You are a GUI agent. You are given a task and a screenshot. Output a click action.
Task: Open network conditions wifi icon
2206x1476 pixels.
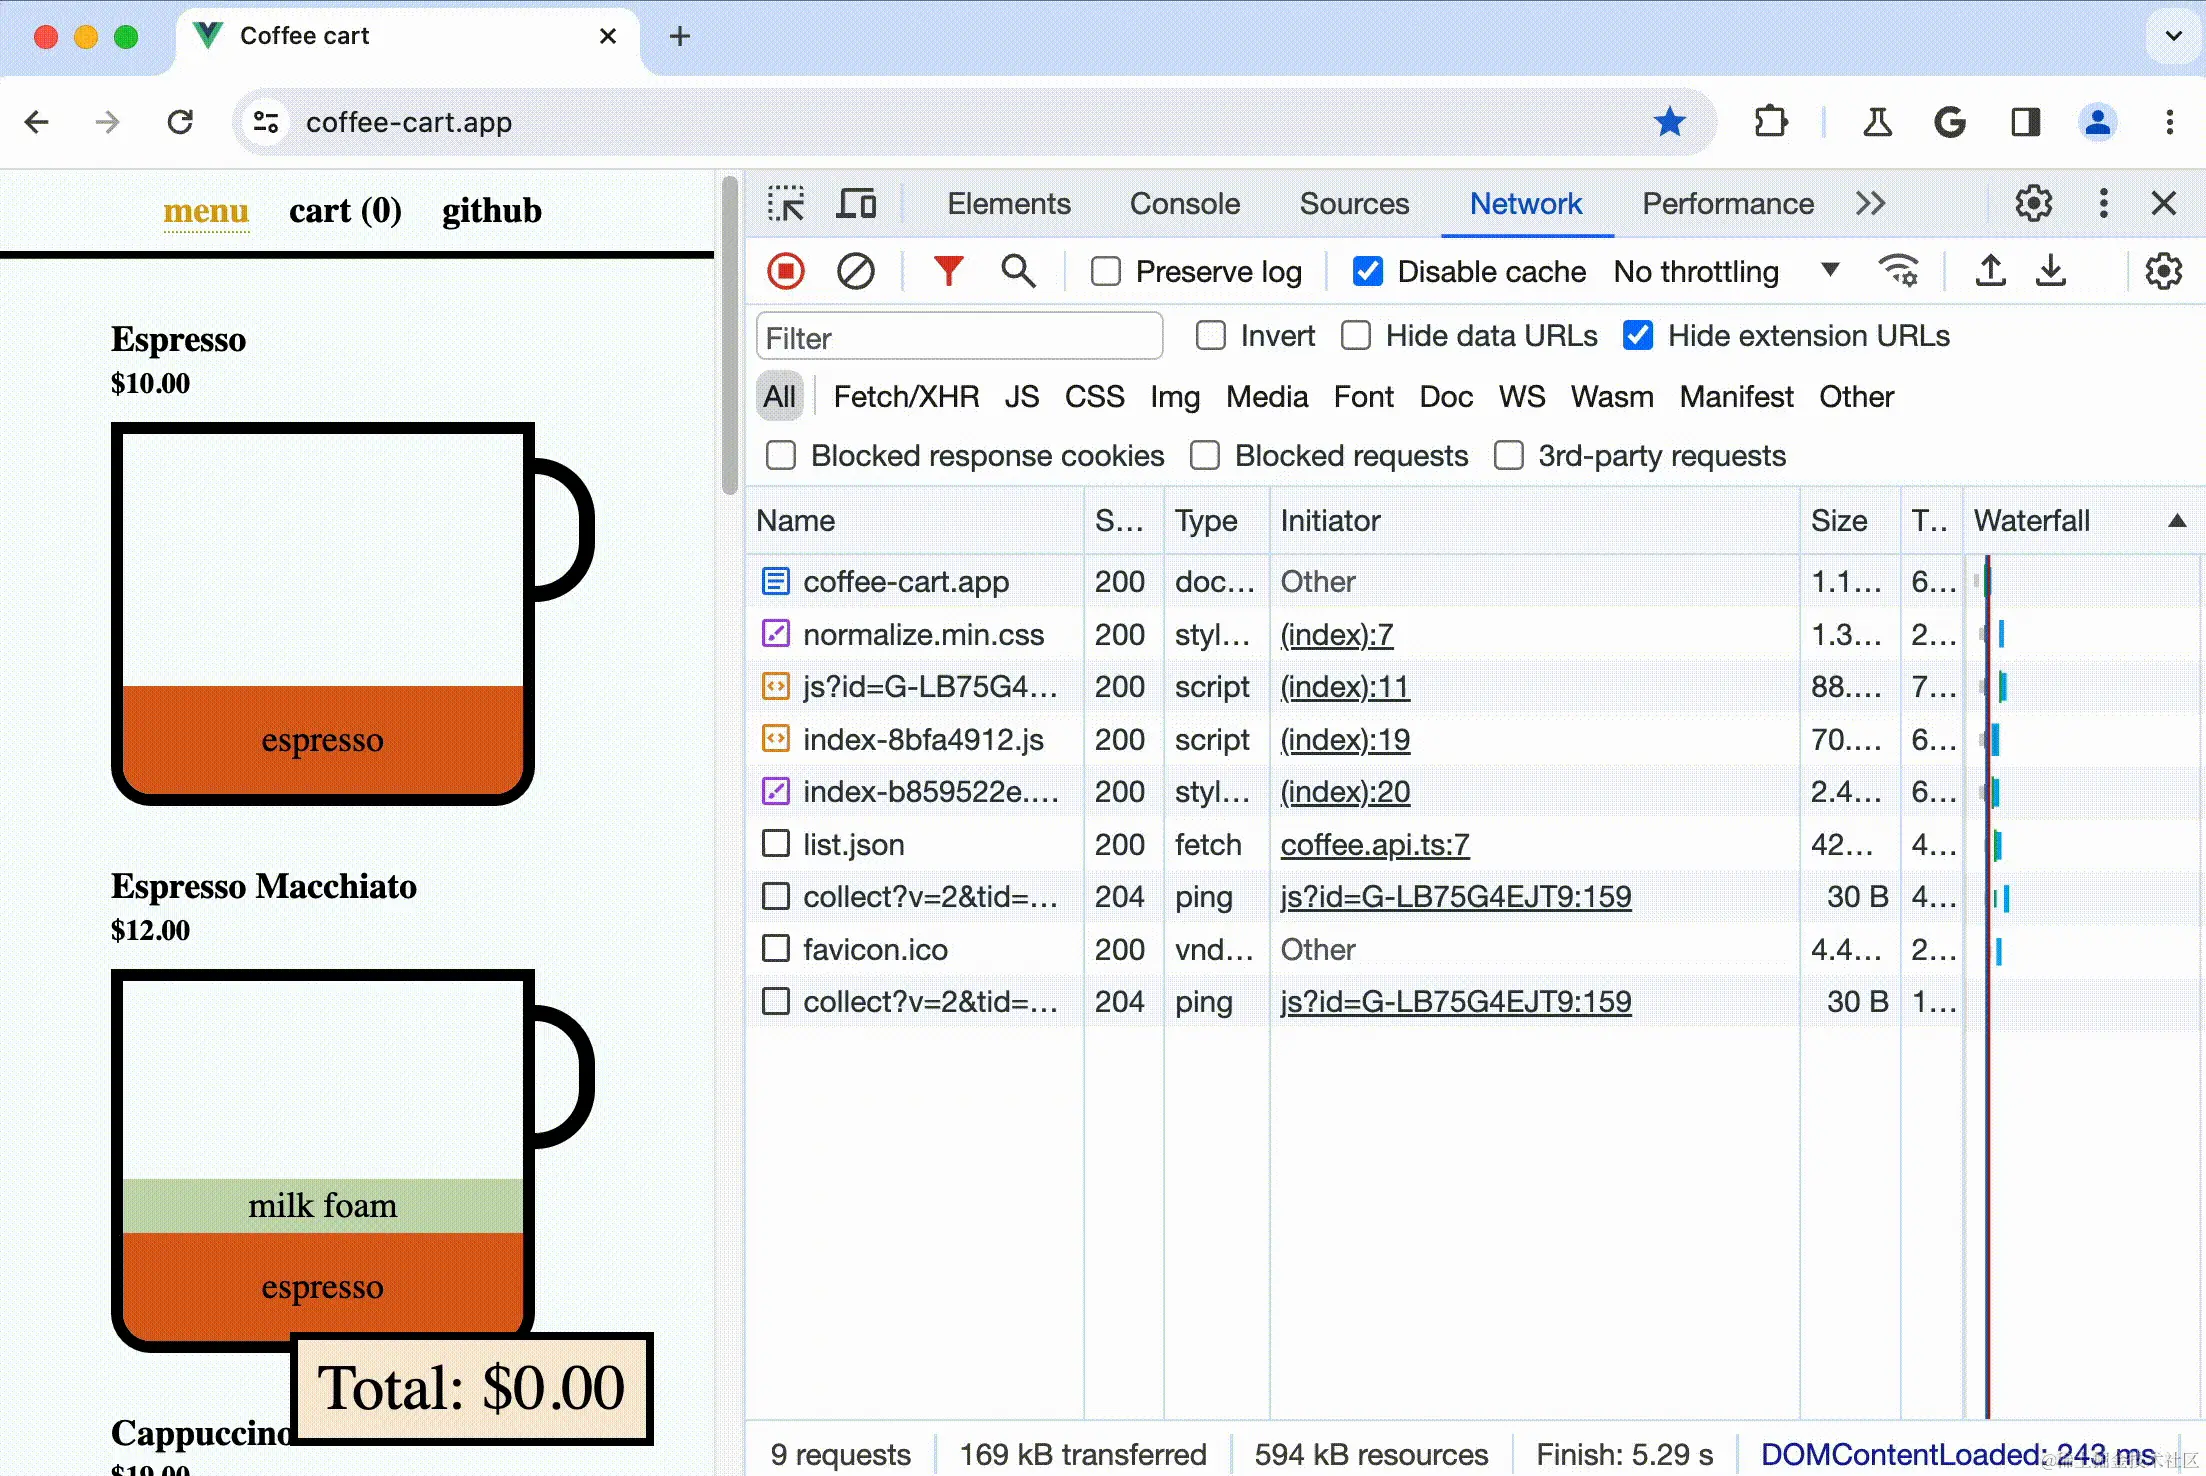pos(1898,271)
